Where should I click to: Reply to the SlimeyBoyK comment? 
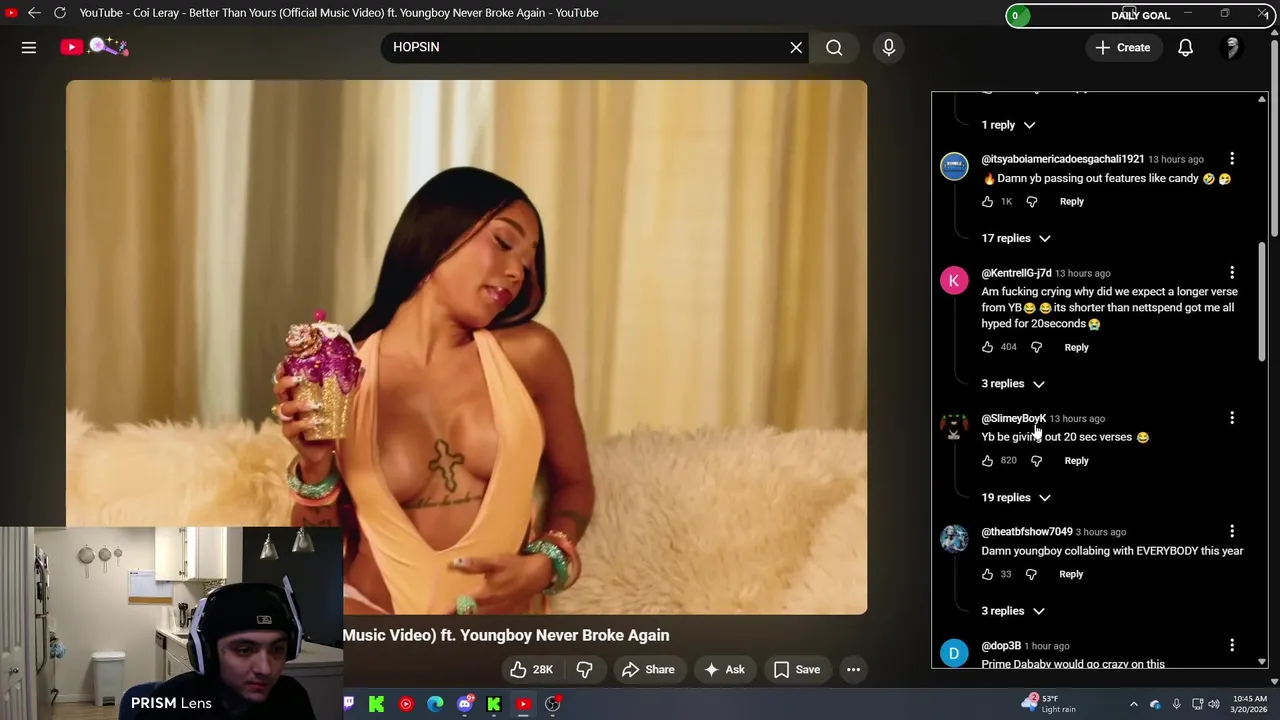click(x=1076, y=461)
